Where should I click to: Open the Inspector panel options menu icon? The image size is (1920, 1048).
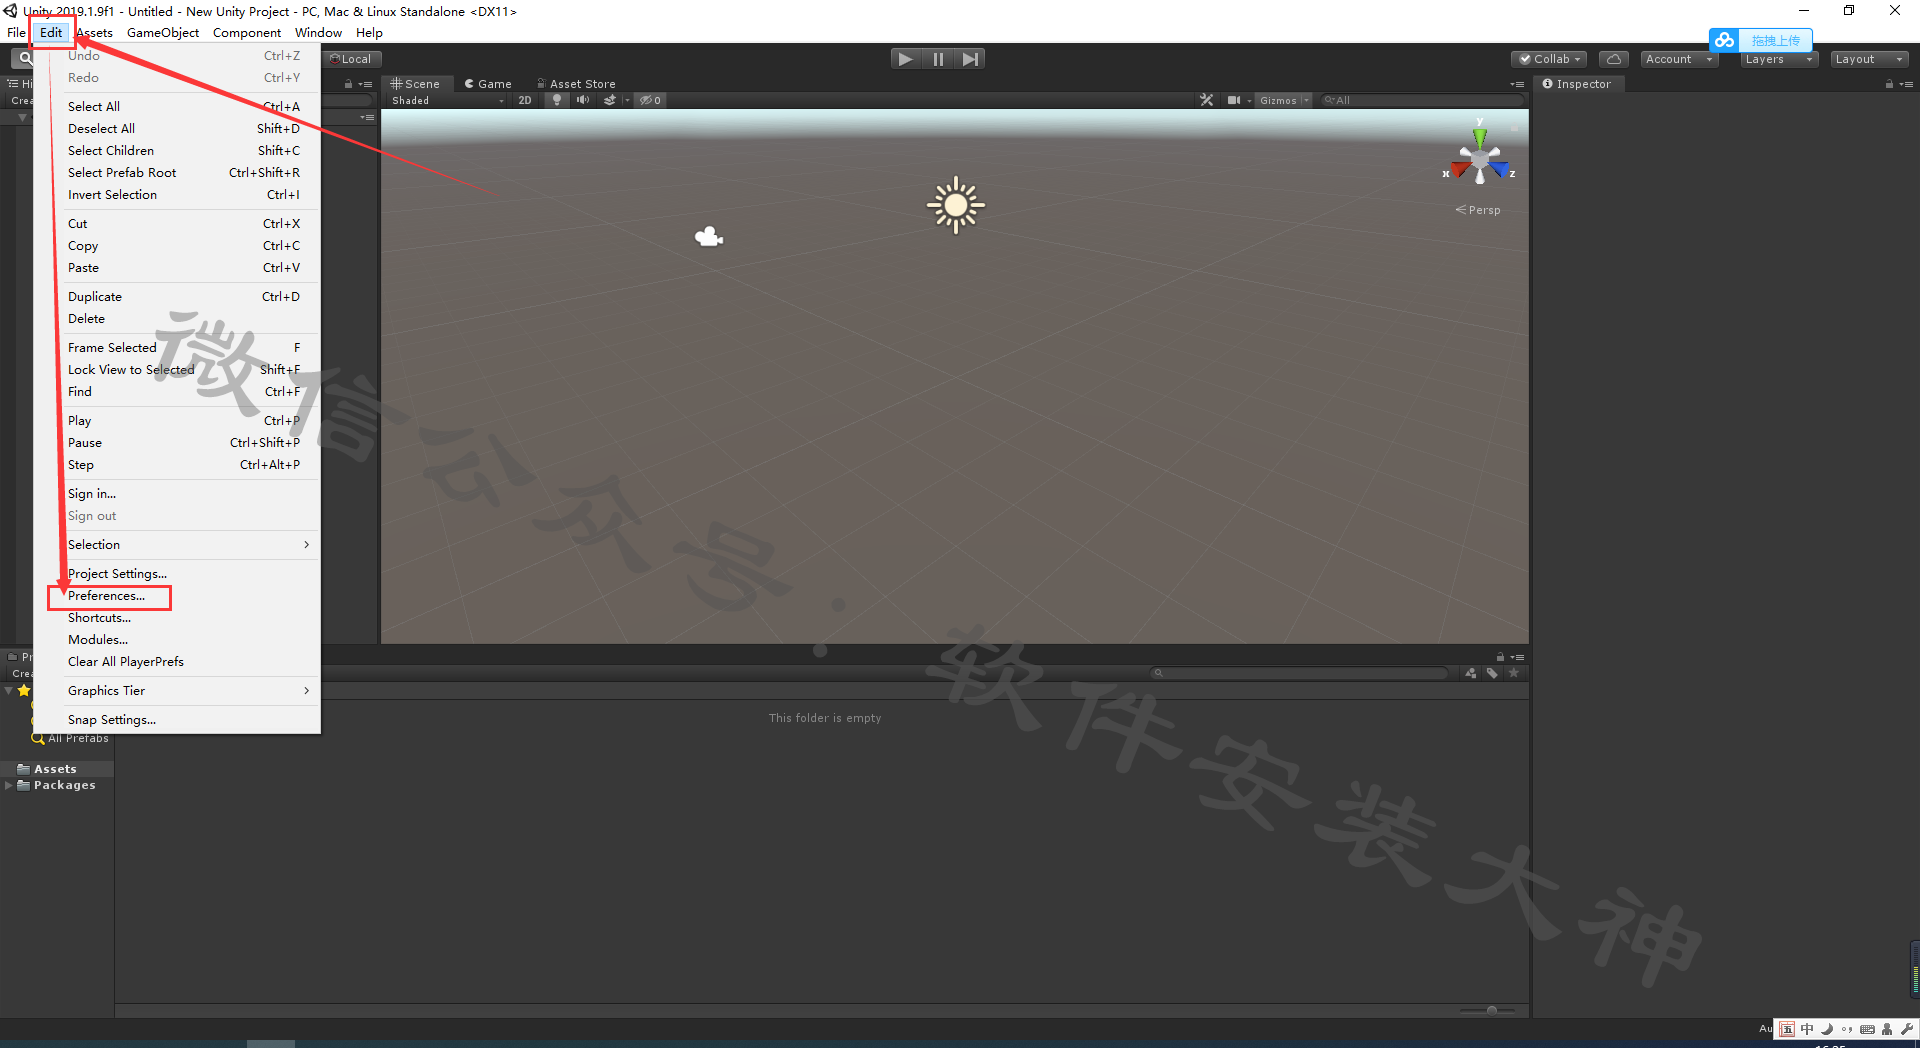point(1906,84)
